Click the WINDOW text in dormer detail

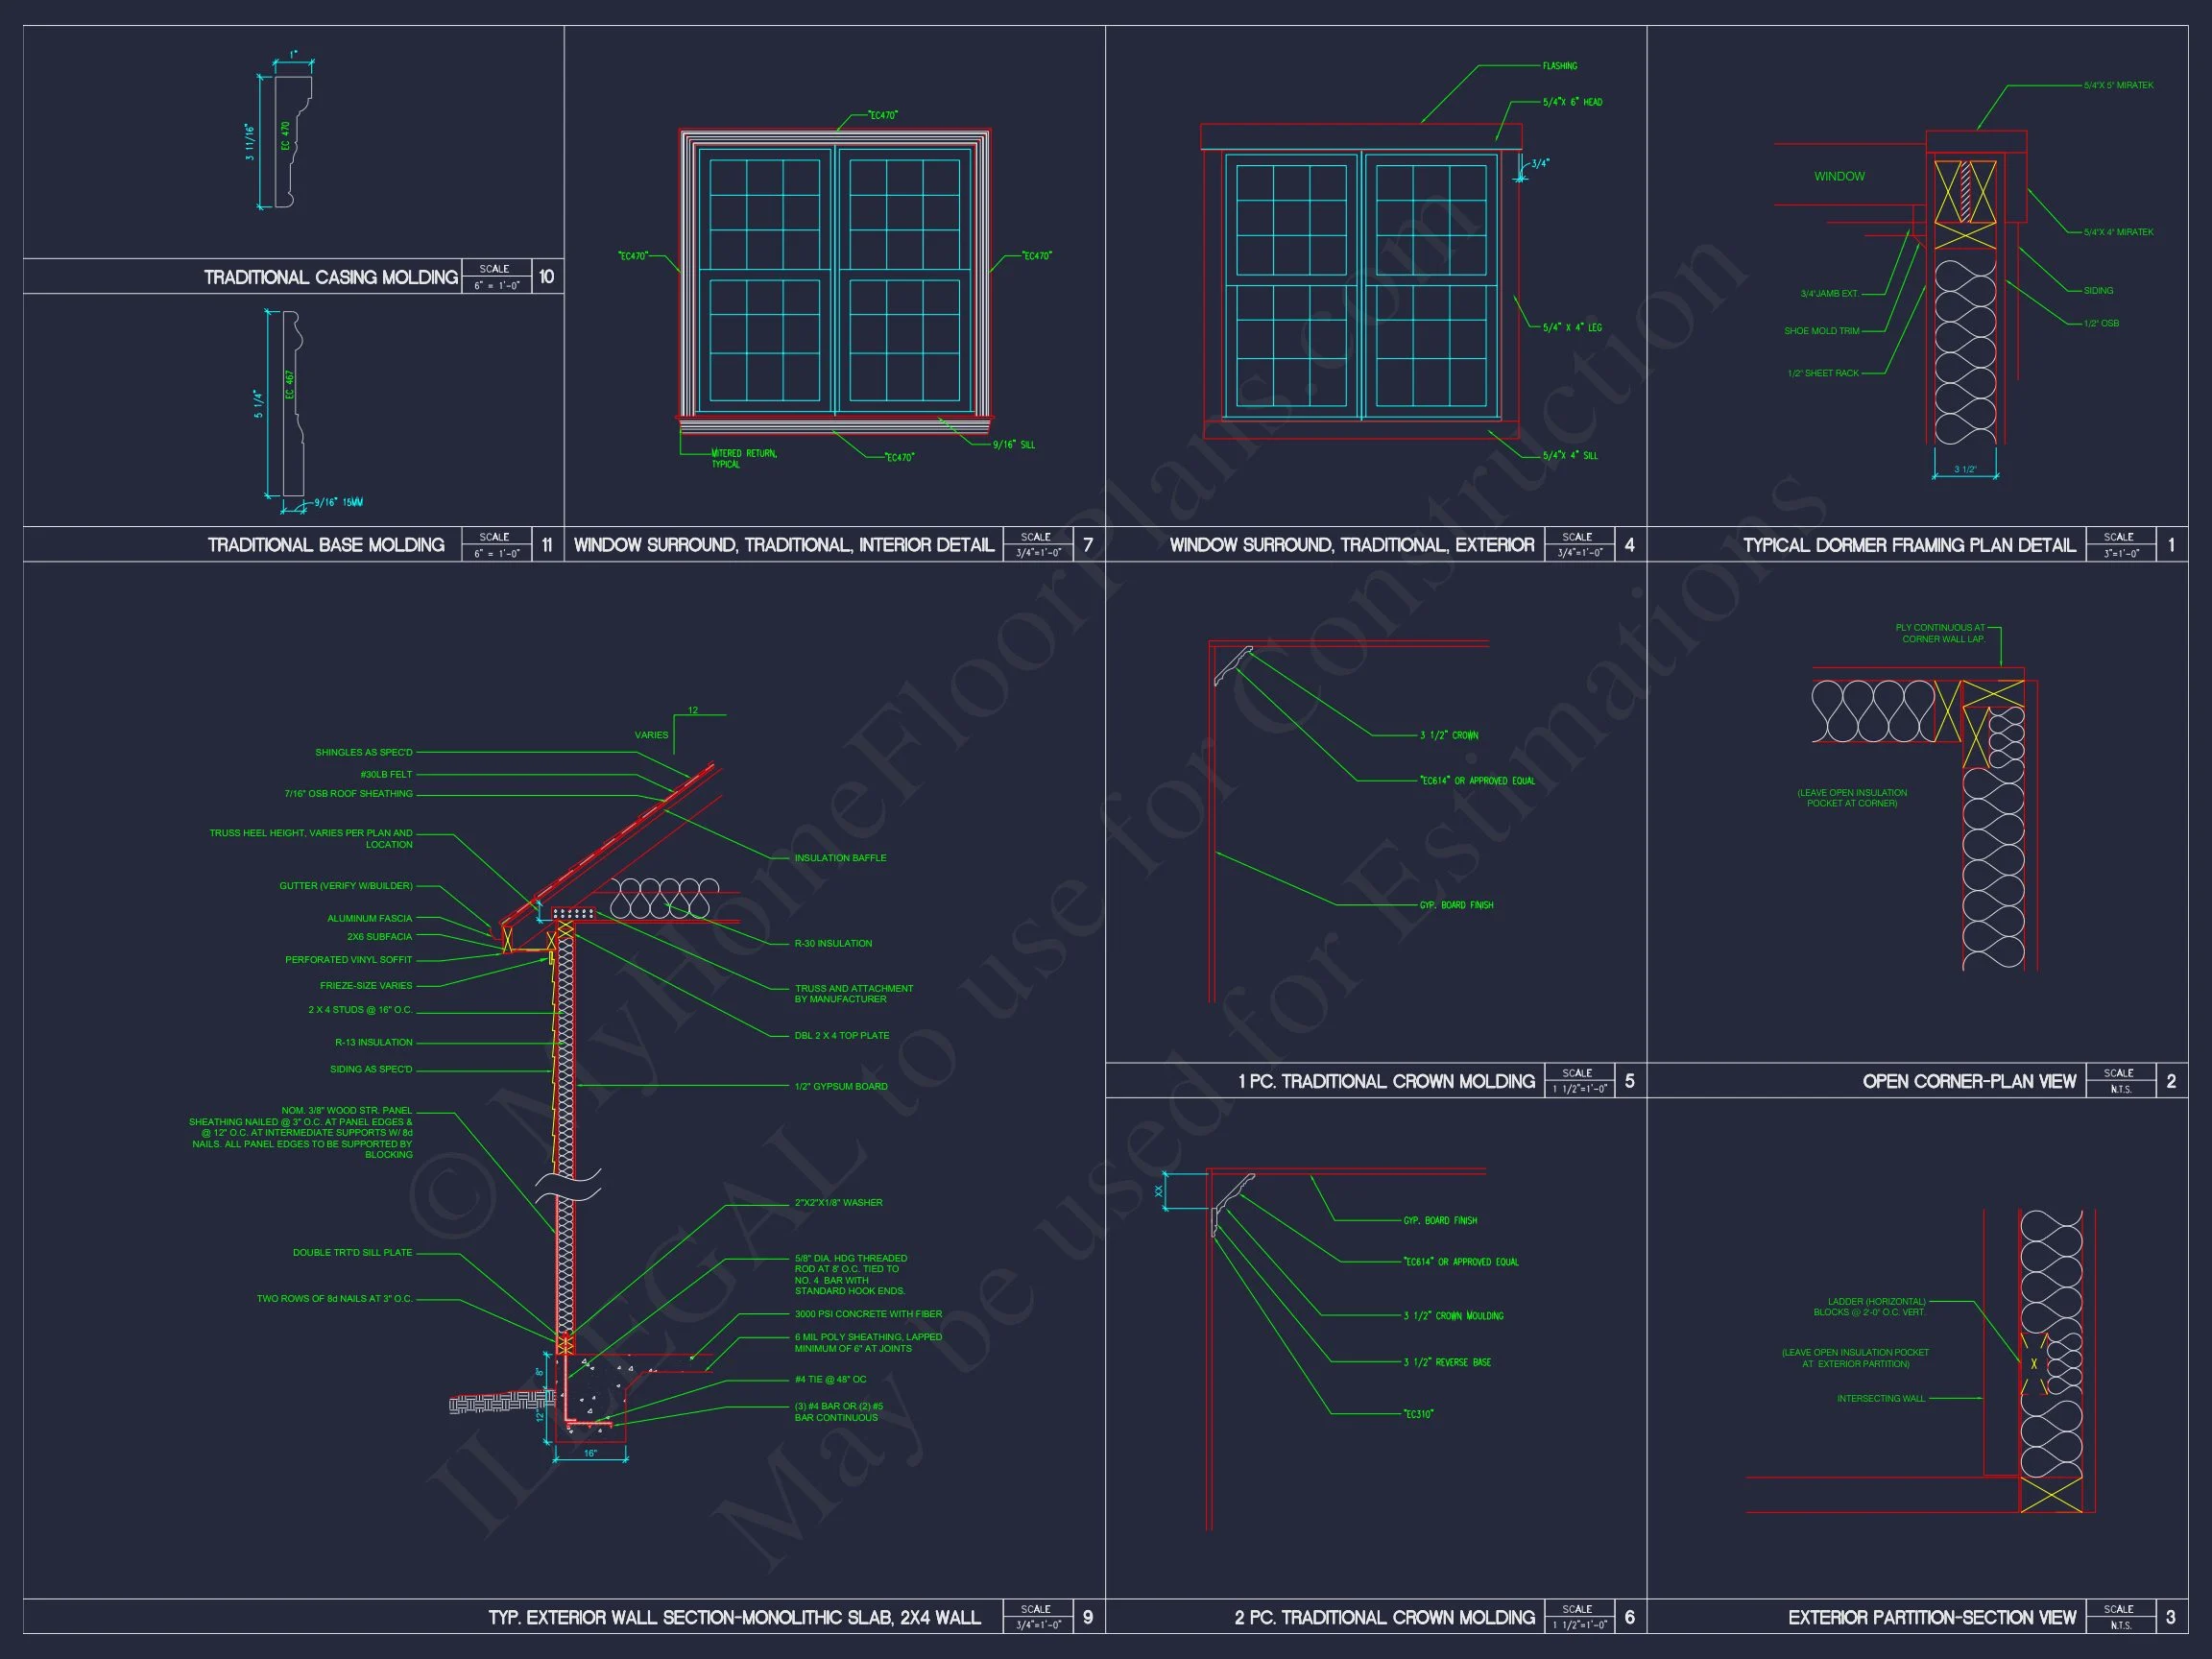pyautogui.click(x=1839, y=176)
